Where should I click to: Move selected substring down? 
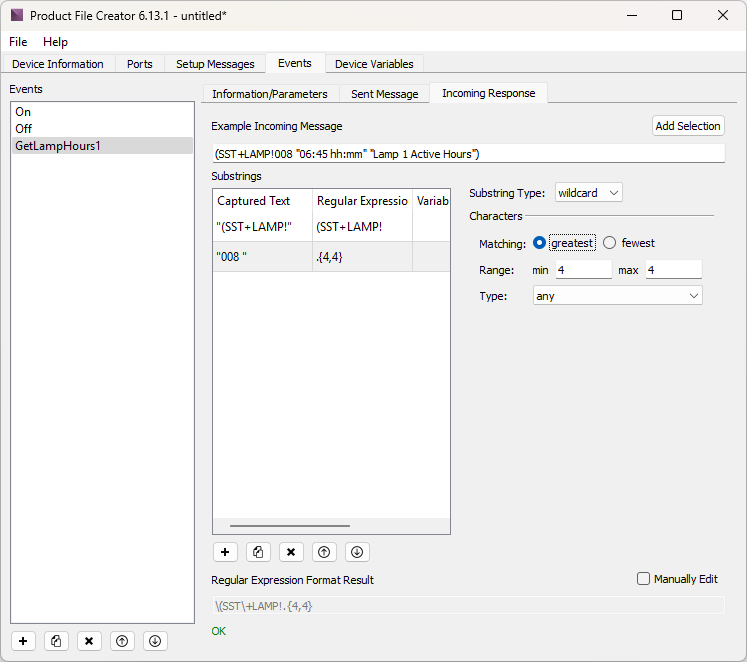click(x=357, y=551)
